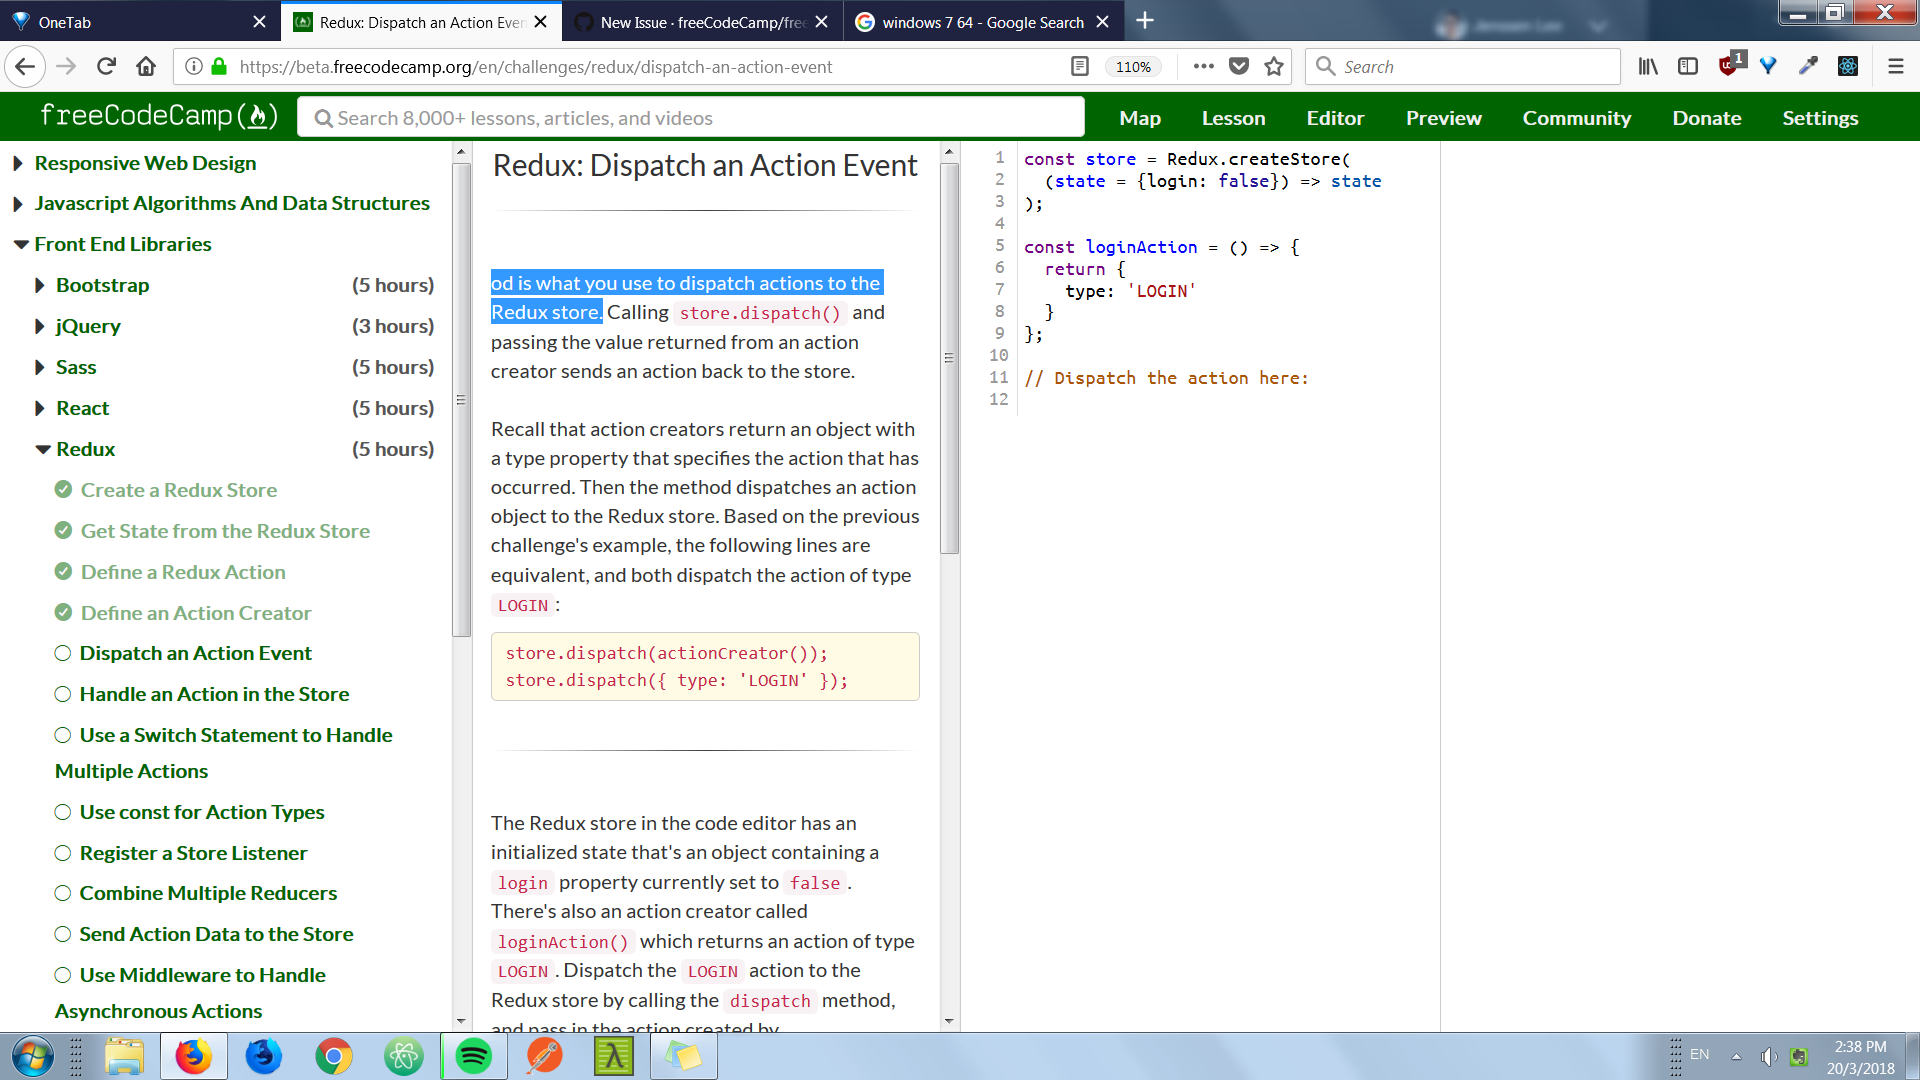Click the lessons search input field

[690, 117]
